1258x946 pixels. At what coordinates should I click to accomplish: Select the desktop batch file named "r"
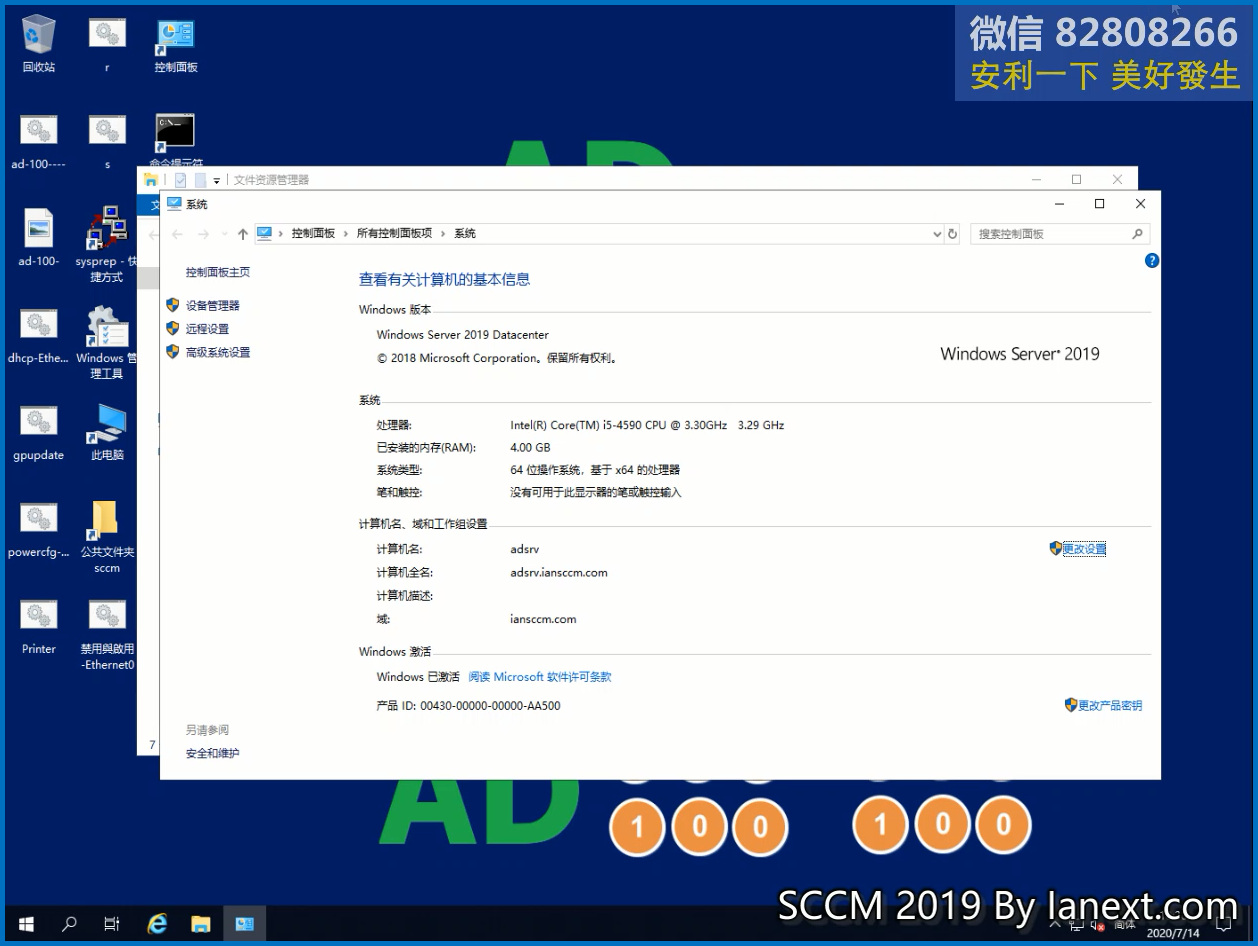point(107,45)
